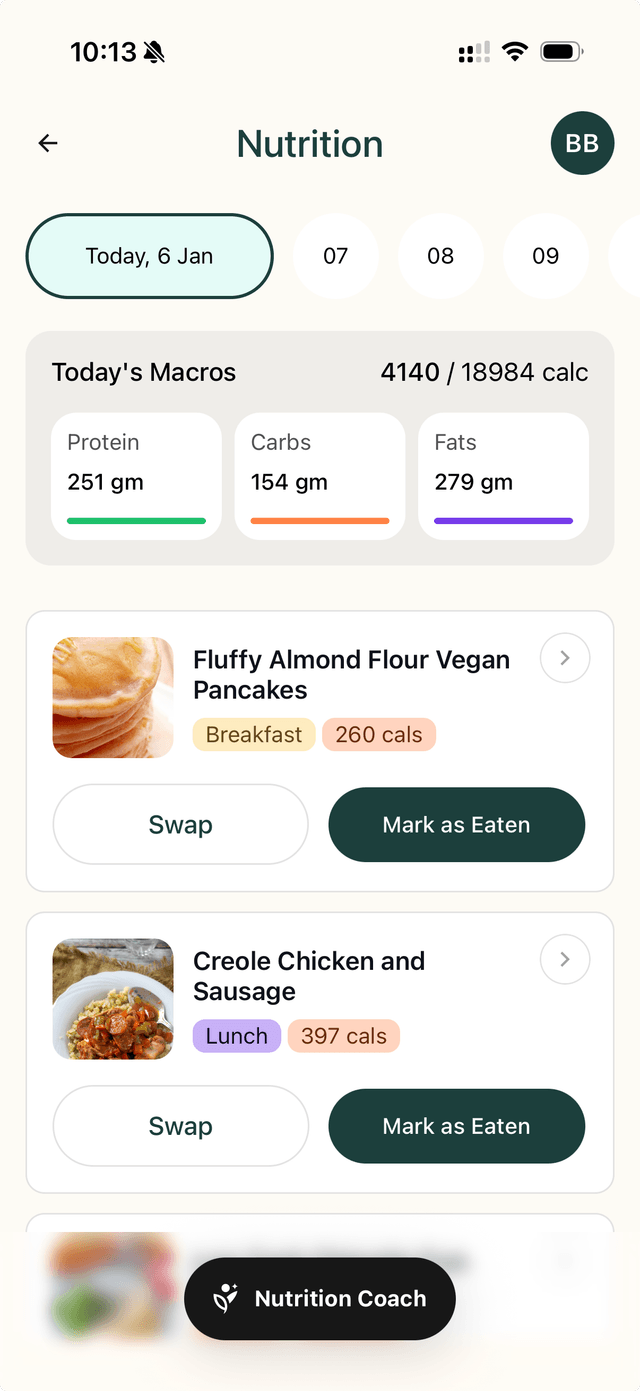The image size is (640, 1391).
Task: Mark the pancakes as eaten
Action: tap(456, 824)
